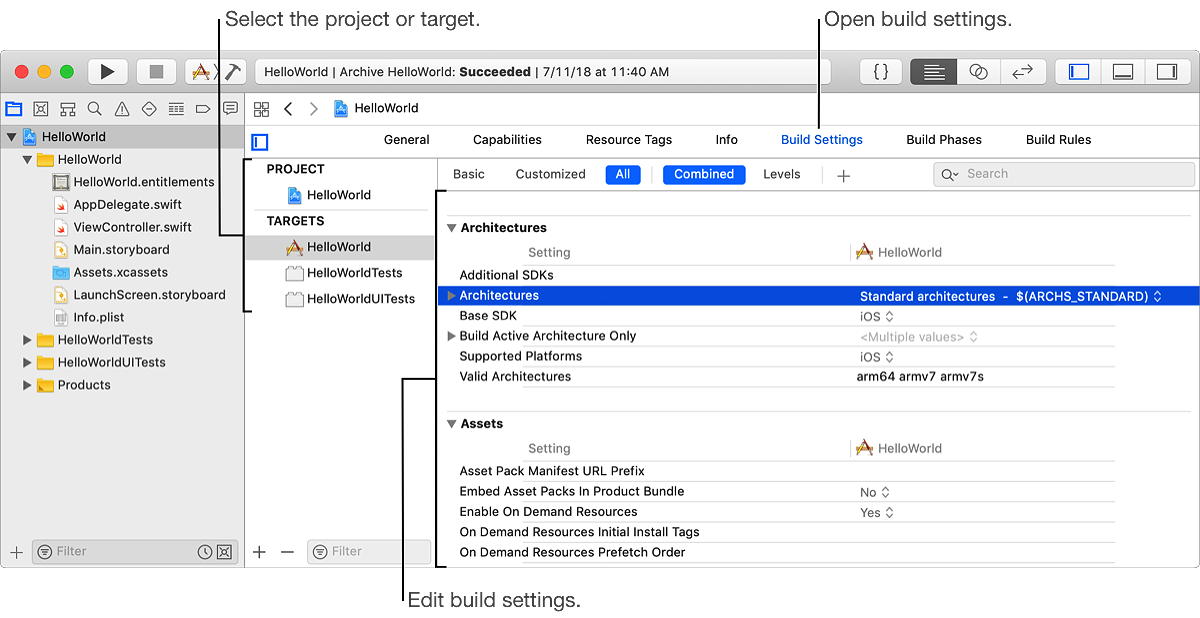The image size is (1200, 618).
Task: Expand the HelloWorldTests group in navigator
Action: (27, 340)
